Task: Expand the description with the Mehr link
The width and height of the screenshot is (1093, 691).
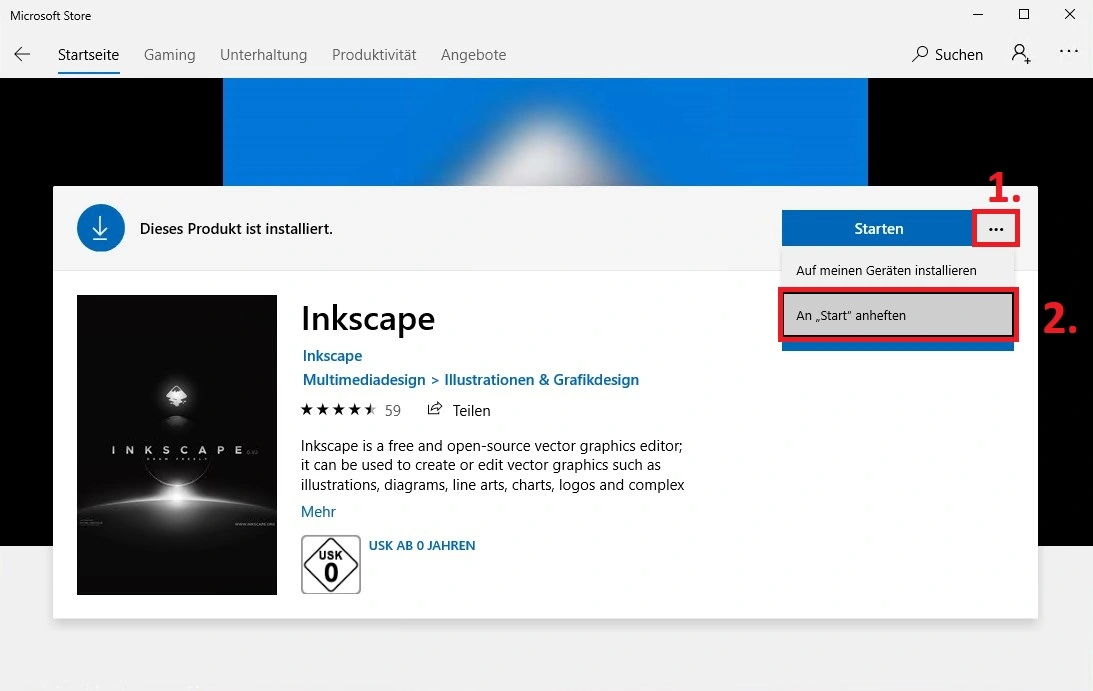Action: pyautogui.click(x=318, y=512)
